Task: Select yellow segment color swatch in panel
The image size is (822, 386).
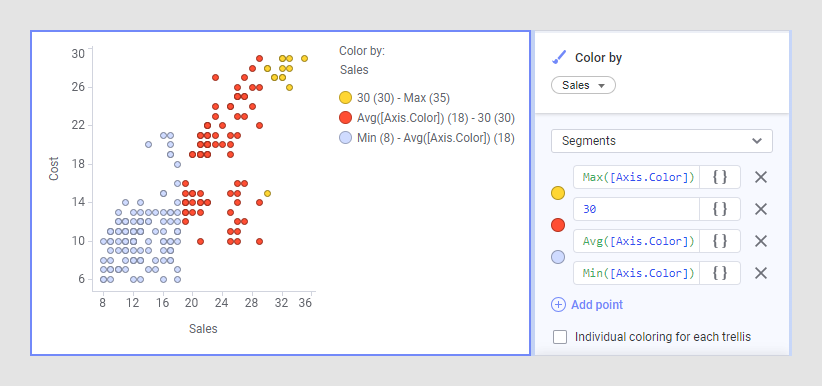Action: click(558, 194)
